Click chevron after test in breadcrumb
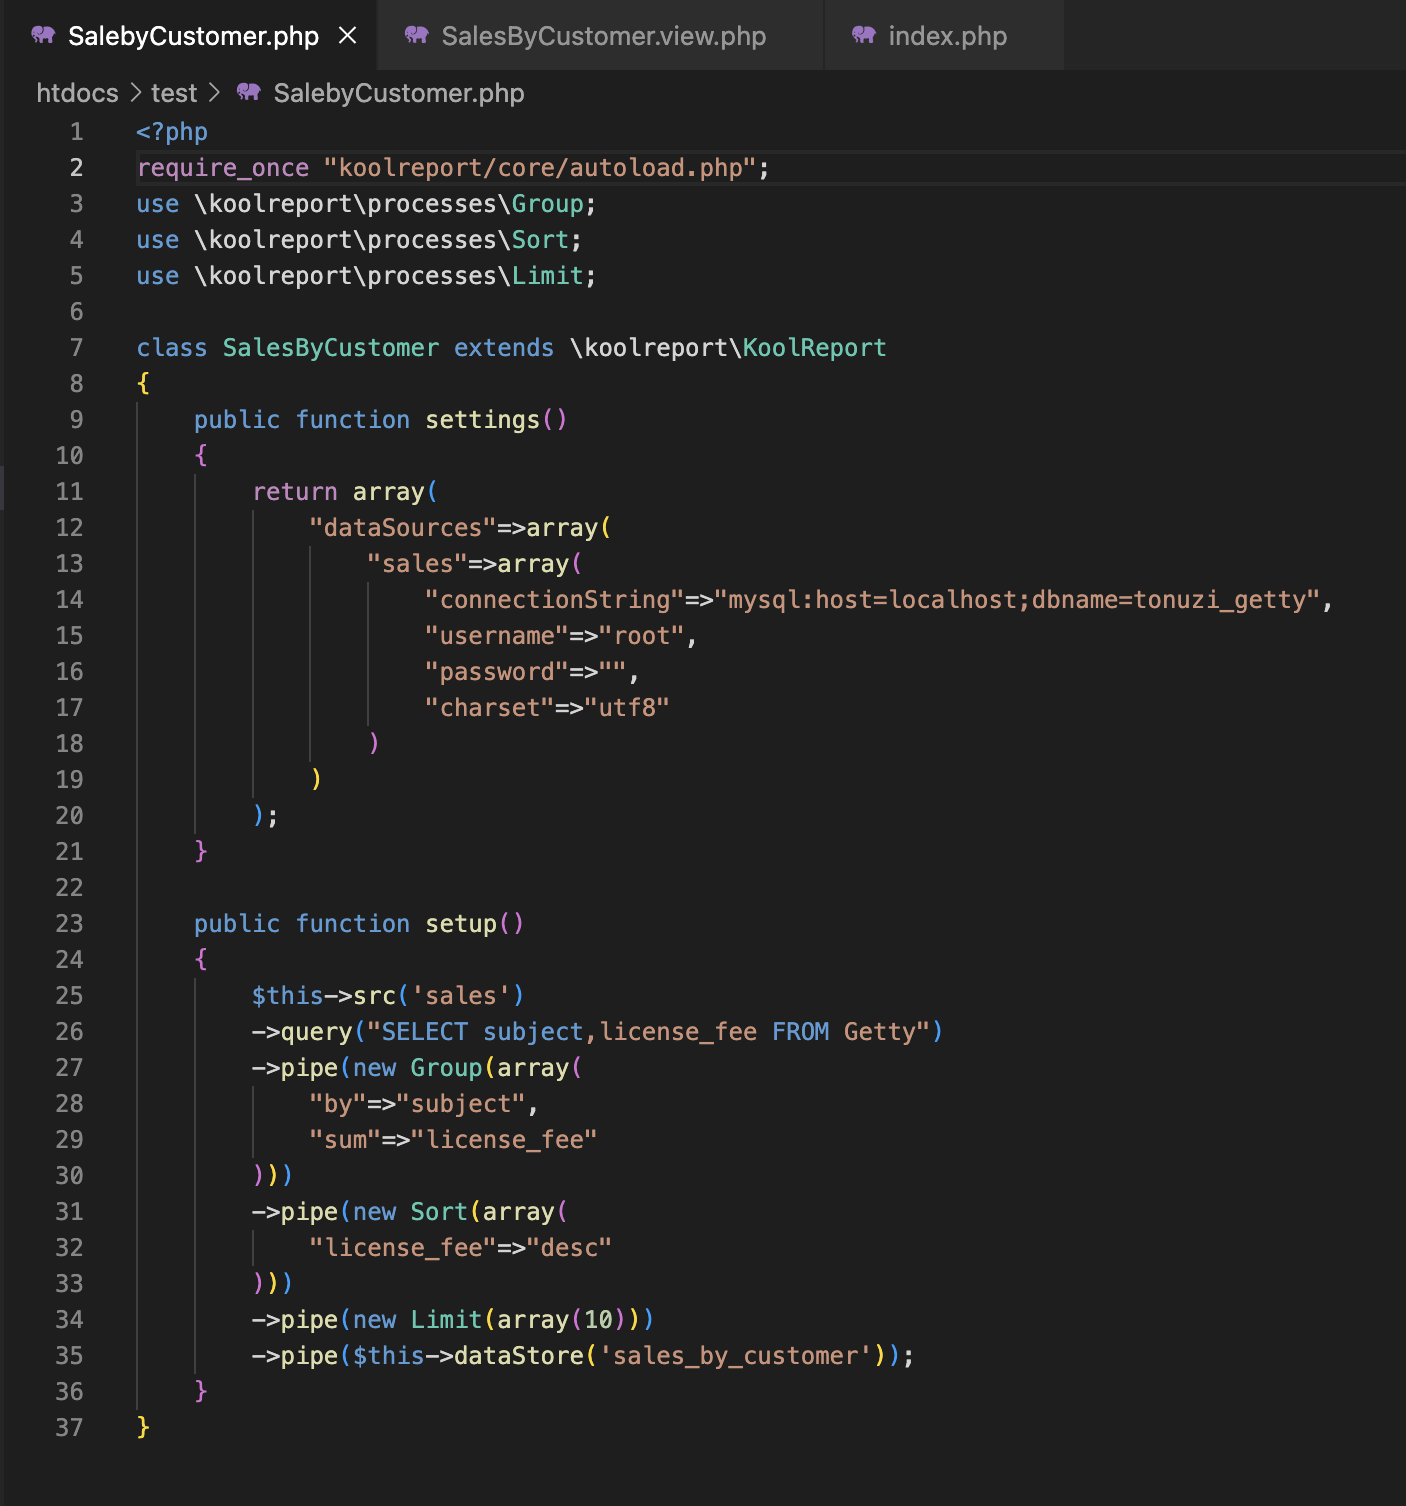1406x1506 pixels. tap(214, 93)
